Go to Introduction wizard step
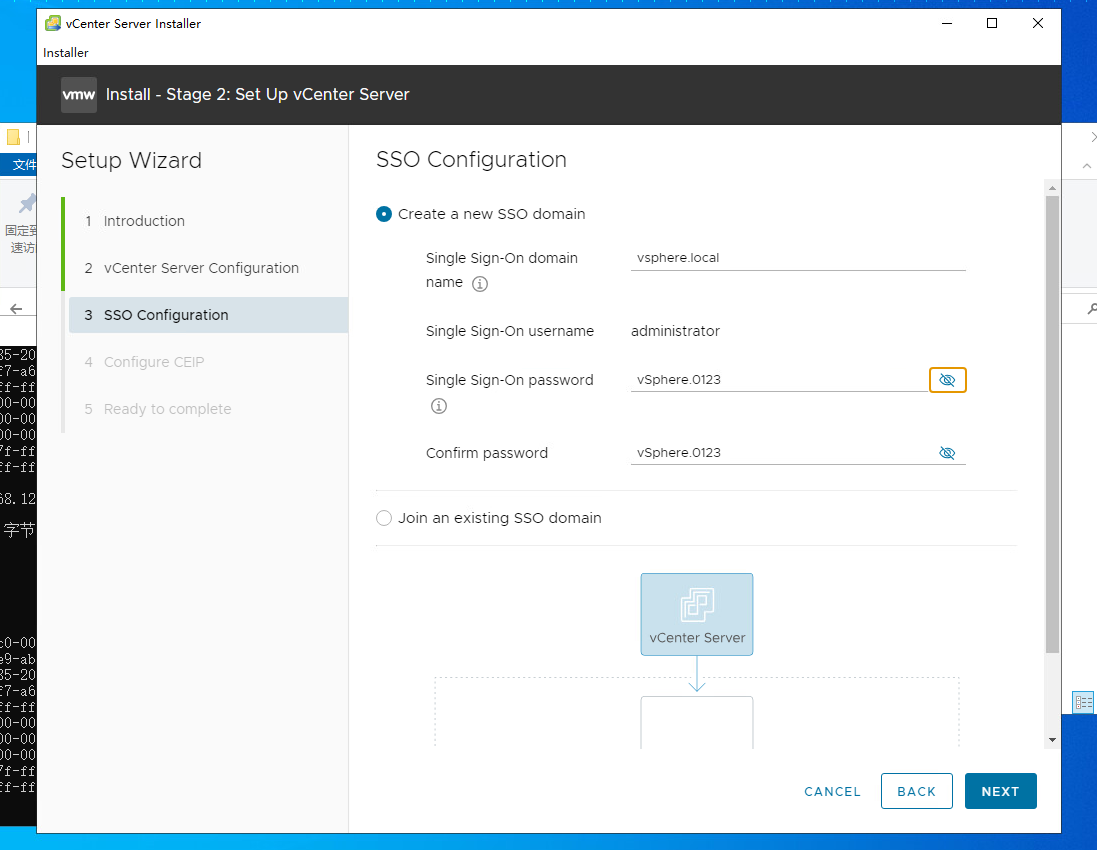 tap(144, 221)
